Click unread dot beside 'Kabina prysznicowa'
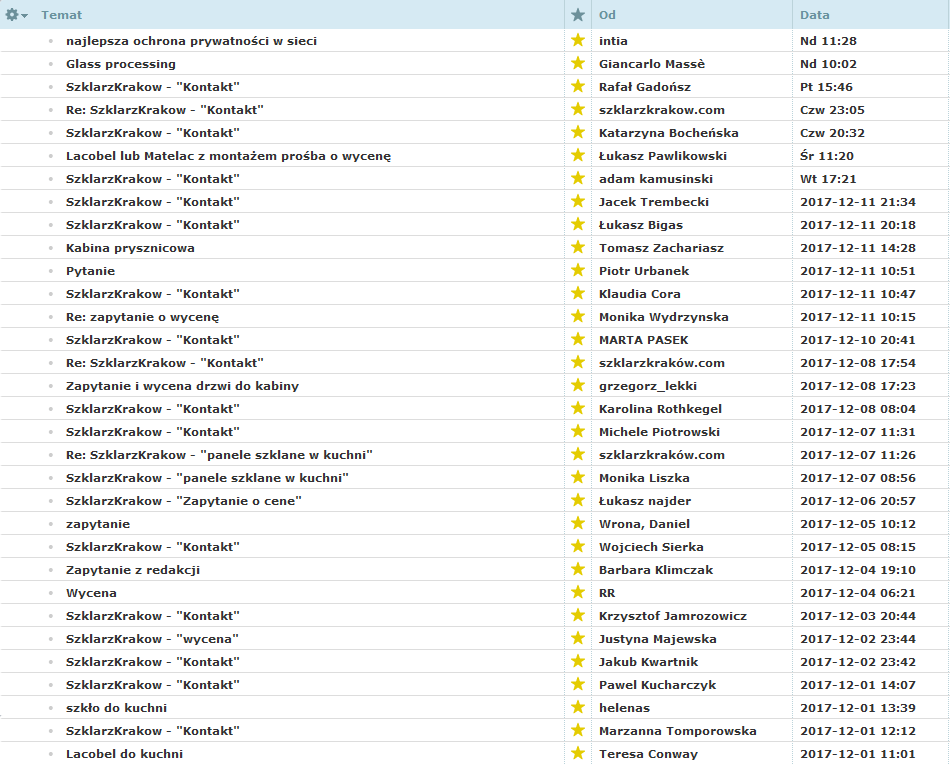The height and width of the screenshot is (764, 950). tap(51, 248)
